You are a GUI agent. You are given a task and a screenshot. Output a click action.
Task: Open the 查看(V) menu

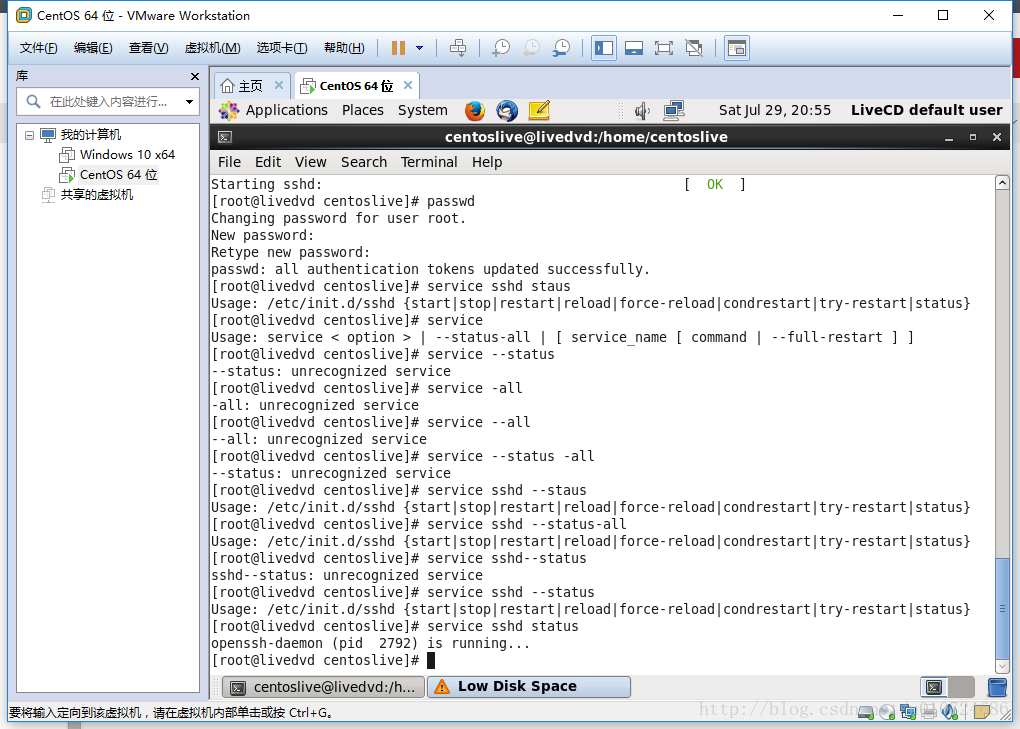tap(148, 48)
